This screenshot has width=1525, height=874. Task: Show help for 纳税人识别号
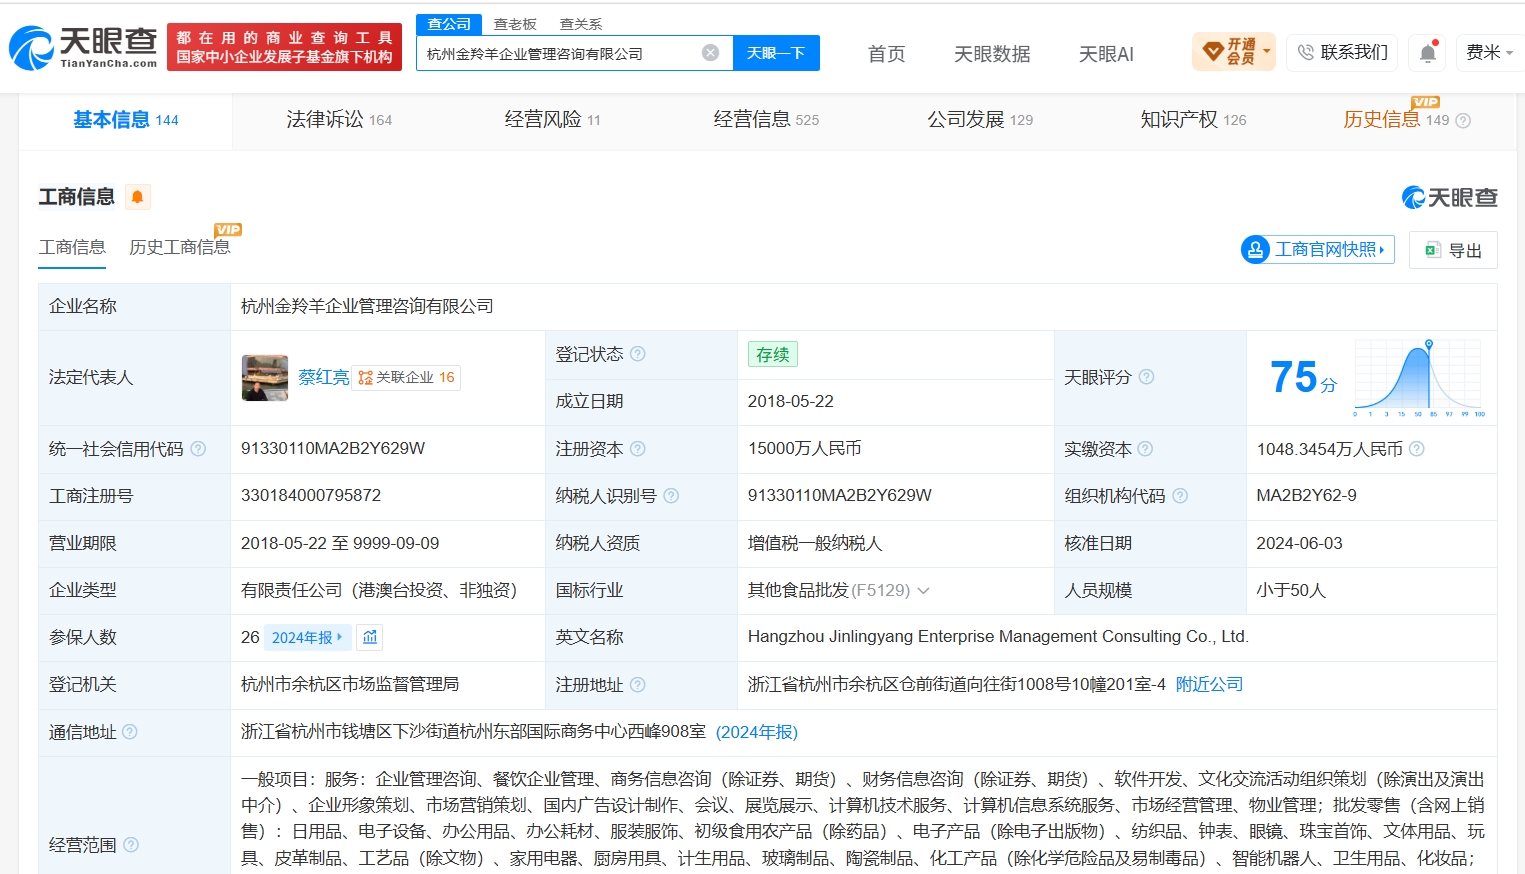point(671,496)
